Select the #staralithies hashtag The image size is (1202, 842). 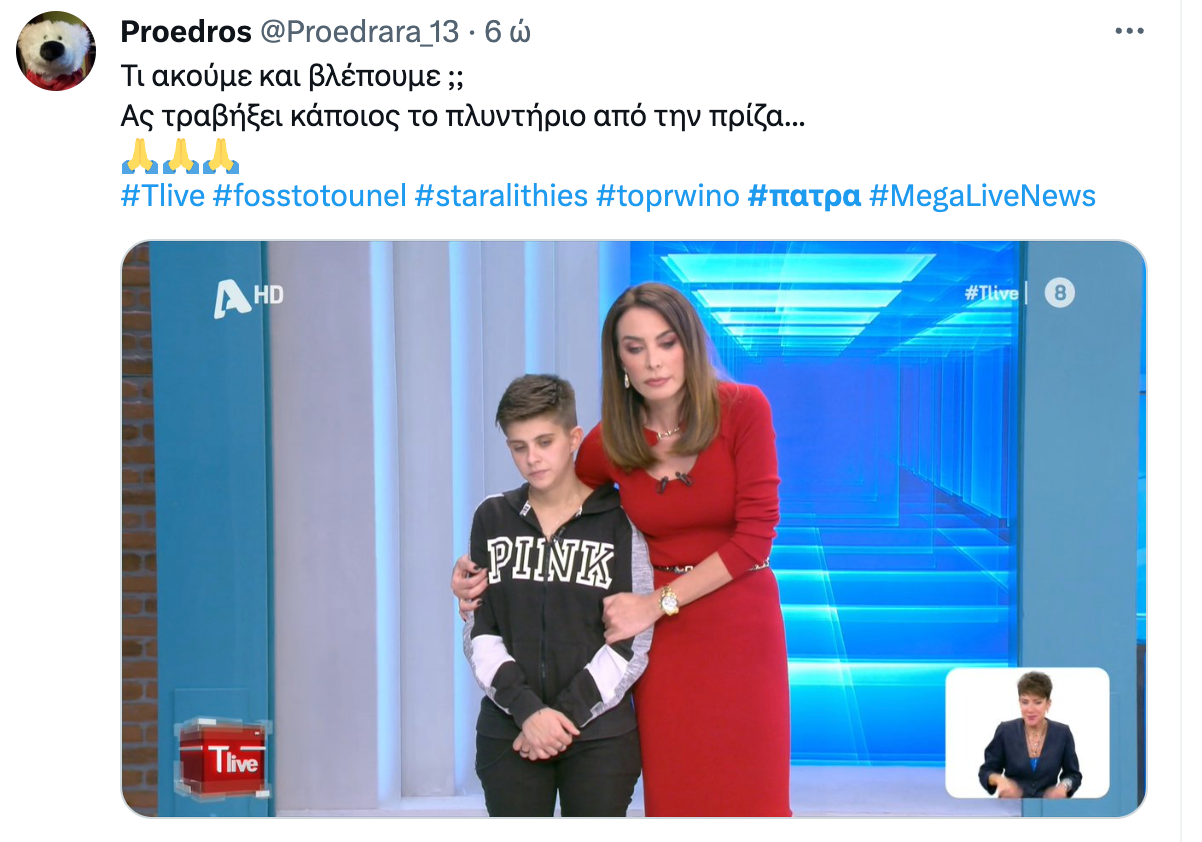click(501, 196)
